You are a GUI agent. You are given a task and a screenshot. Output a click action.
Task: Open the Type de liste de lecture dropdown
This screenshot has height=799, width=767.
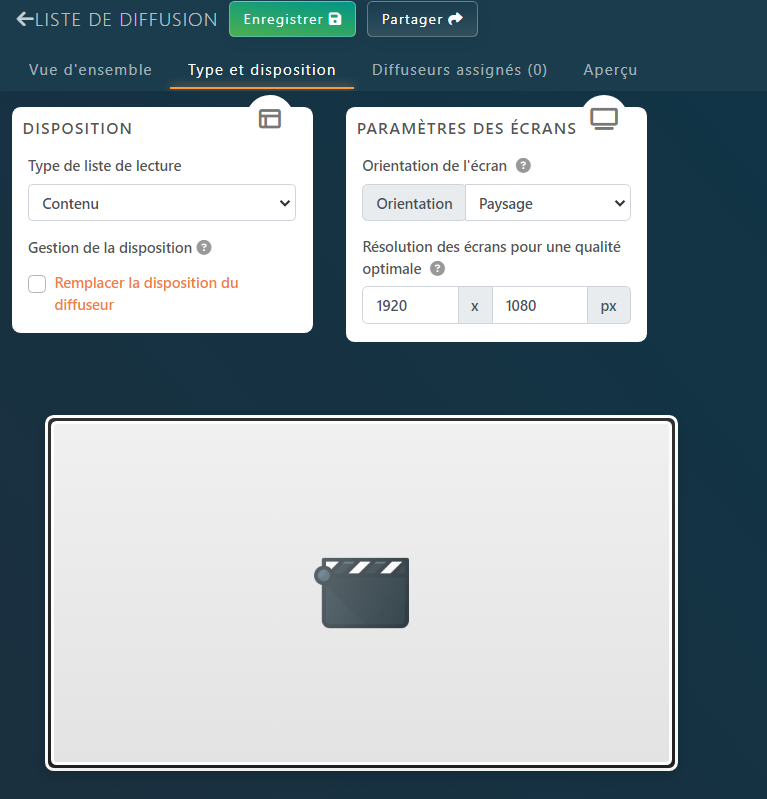pyautogui.click(x=162, y=203)
